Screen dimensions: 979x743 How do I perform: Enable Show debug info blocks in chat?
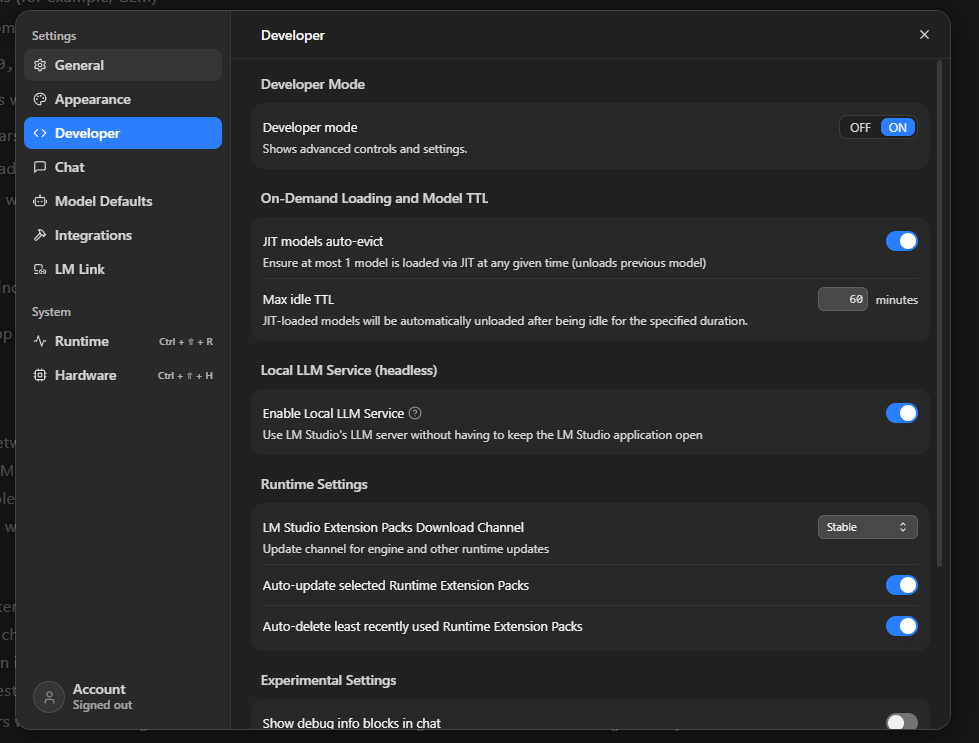point(901,722)
